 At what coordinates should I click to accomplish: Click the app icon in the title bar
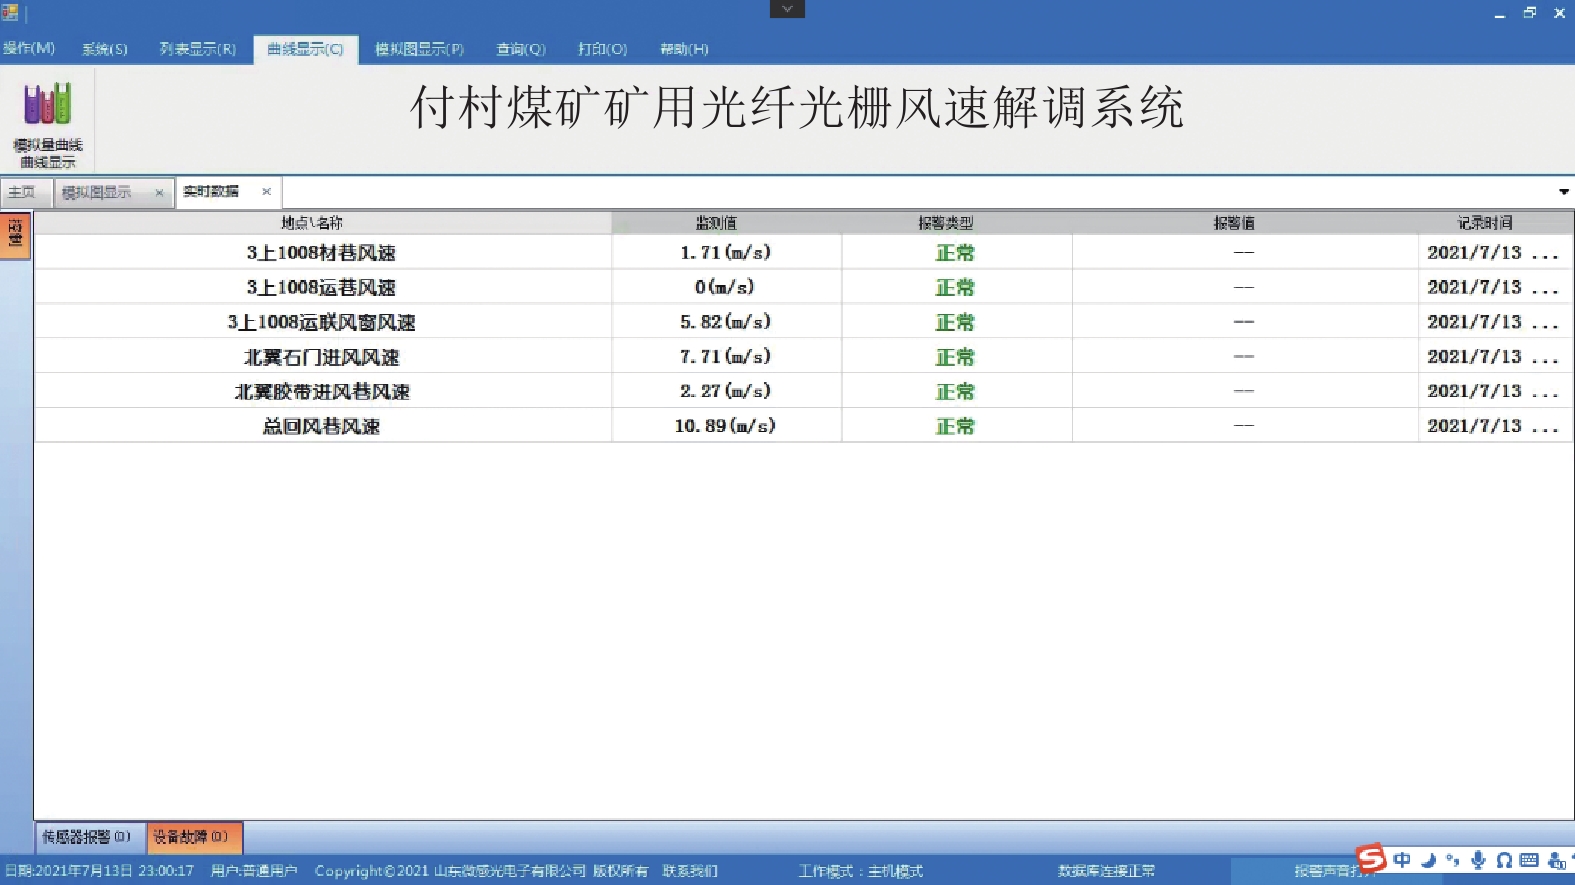[10, 13]
